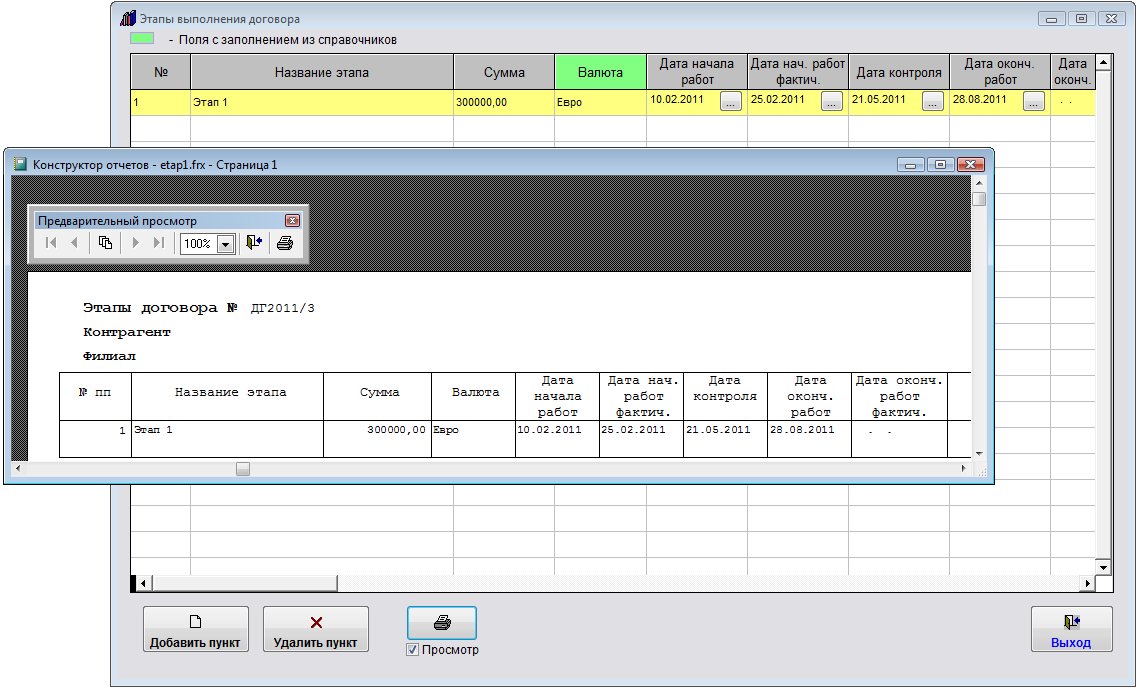Go to the first page of the preview

tap(51, 243)
